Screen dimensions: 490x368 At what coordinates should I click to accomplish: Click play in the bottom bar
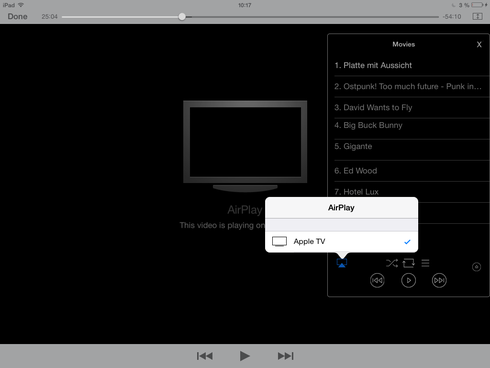point(245,356)
